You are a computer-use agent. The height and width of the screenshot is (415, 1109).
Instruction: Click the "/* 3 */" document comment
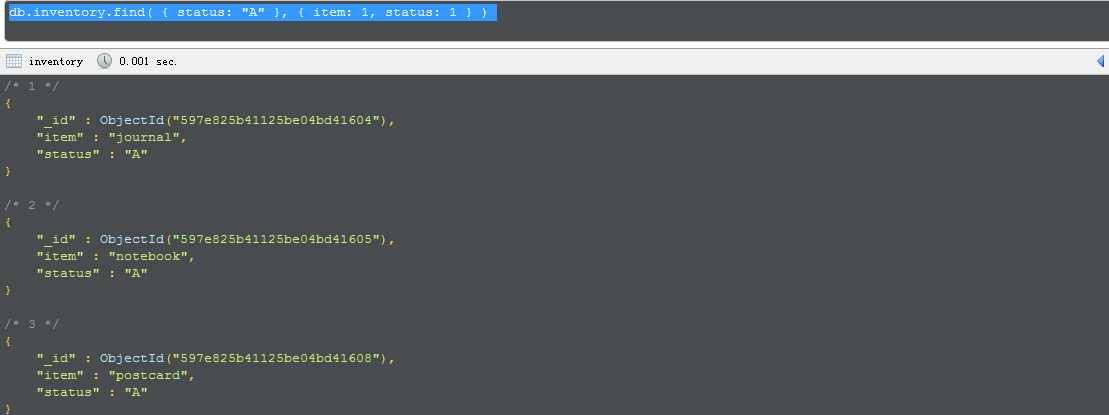click(31, 324)
